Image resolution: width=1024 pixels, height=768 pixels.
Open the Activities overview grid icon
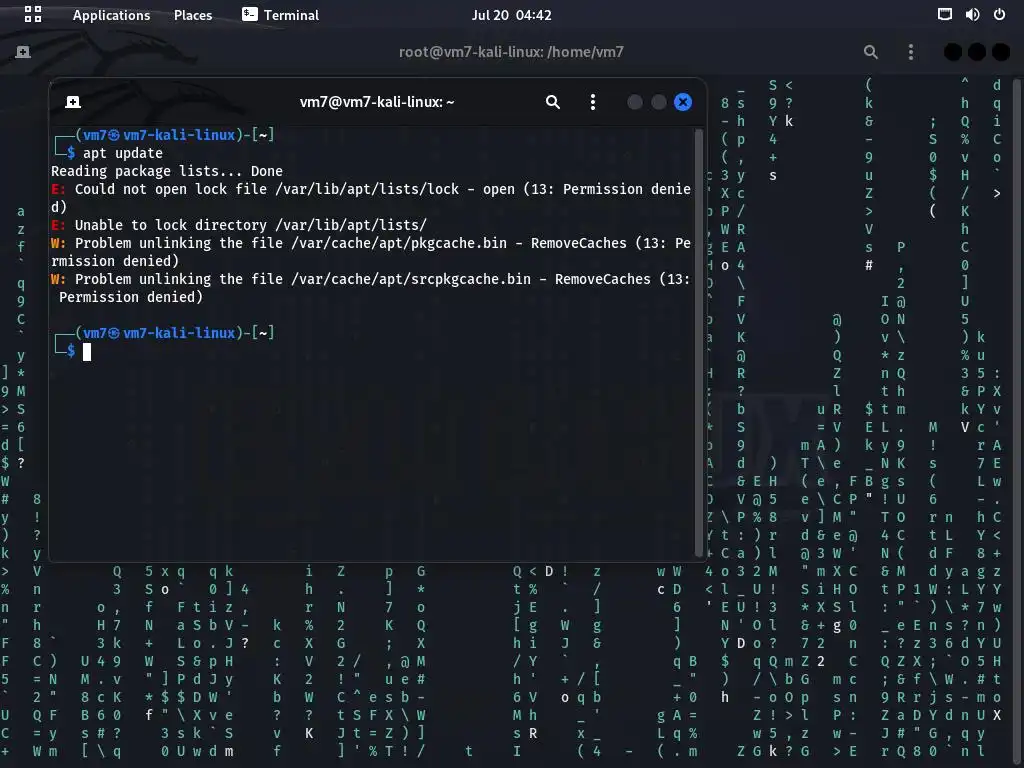coord(33,14)
